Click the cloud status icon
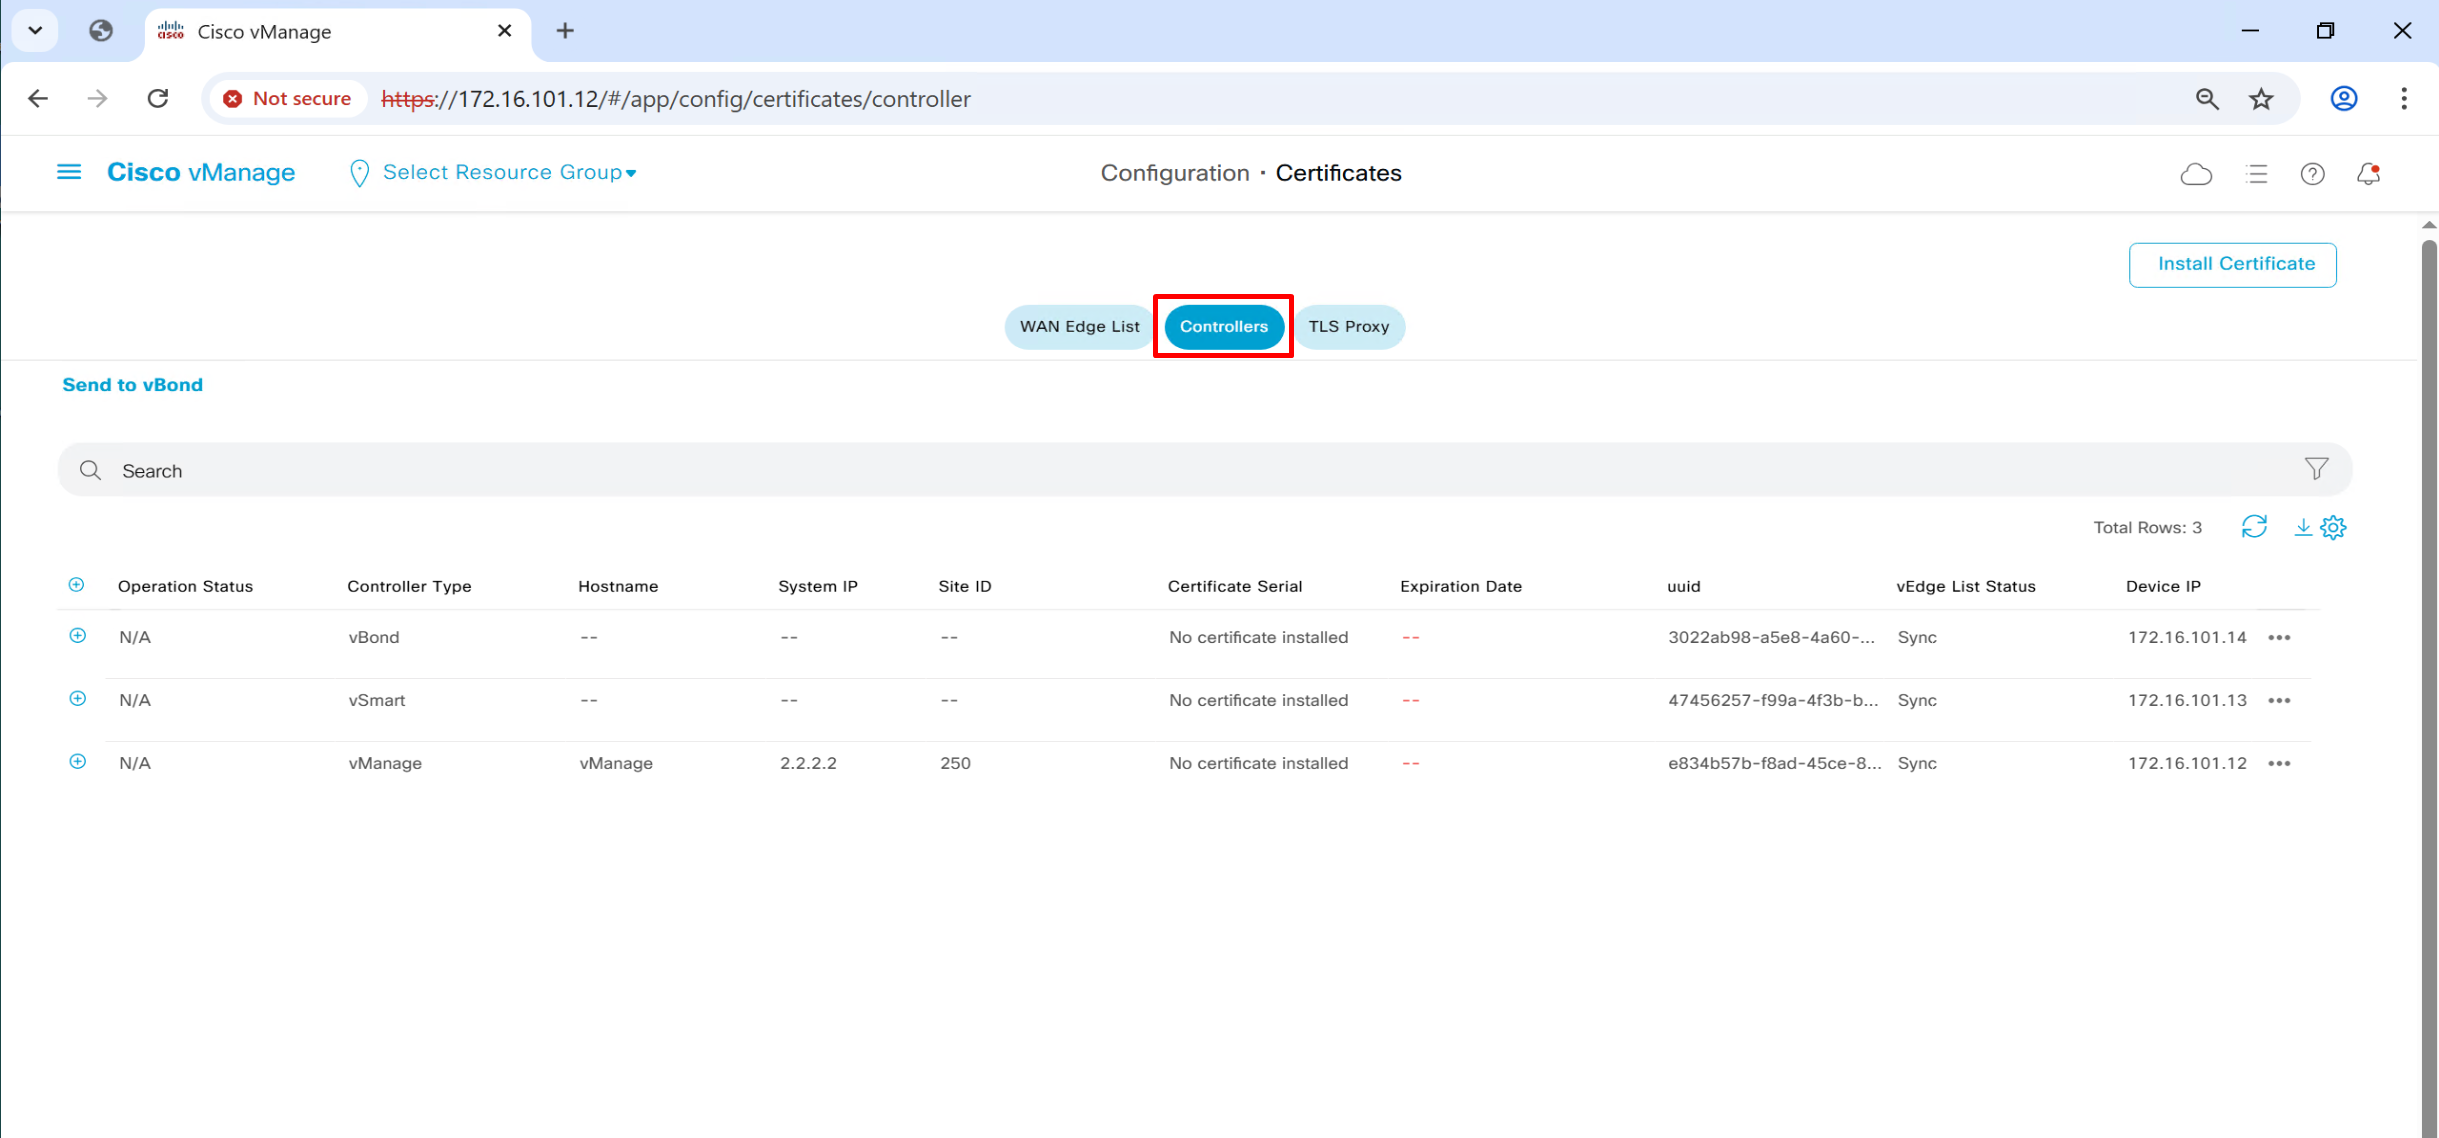The height and width of the screenshot is (1138, 2439). coord(2196,174)
